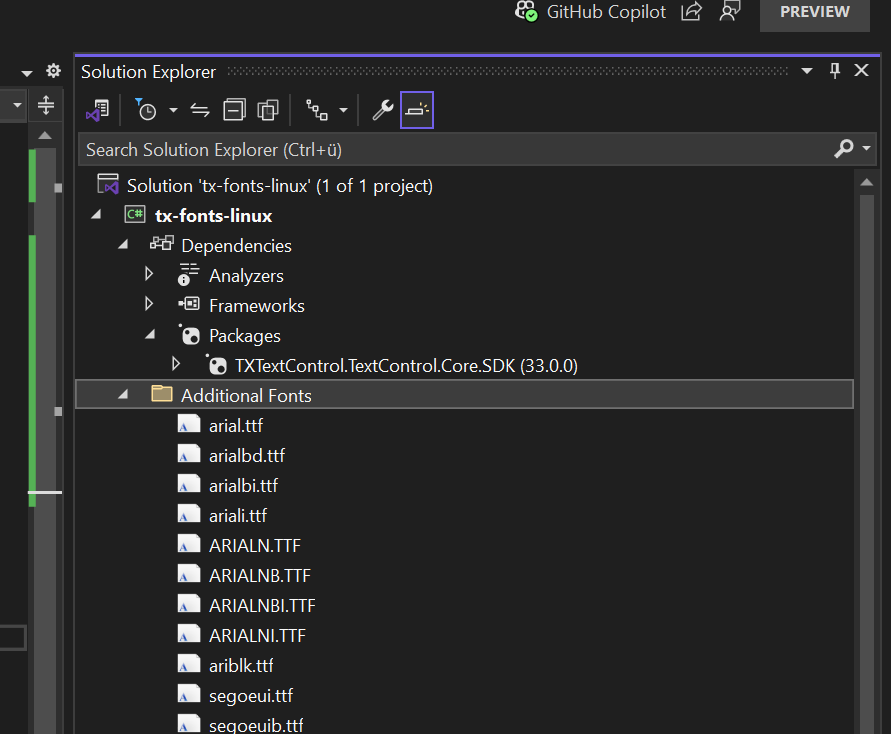
Task: Click the file nesting tree icon
Action: click(317, 110)
